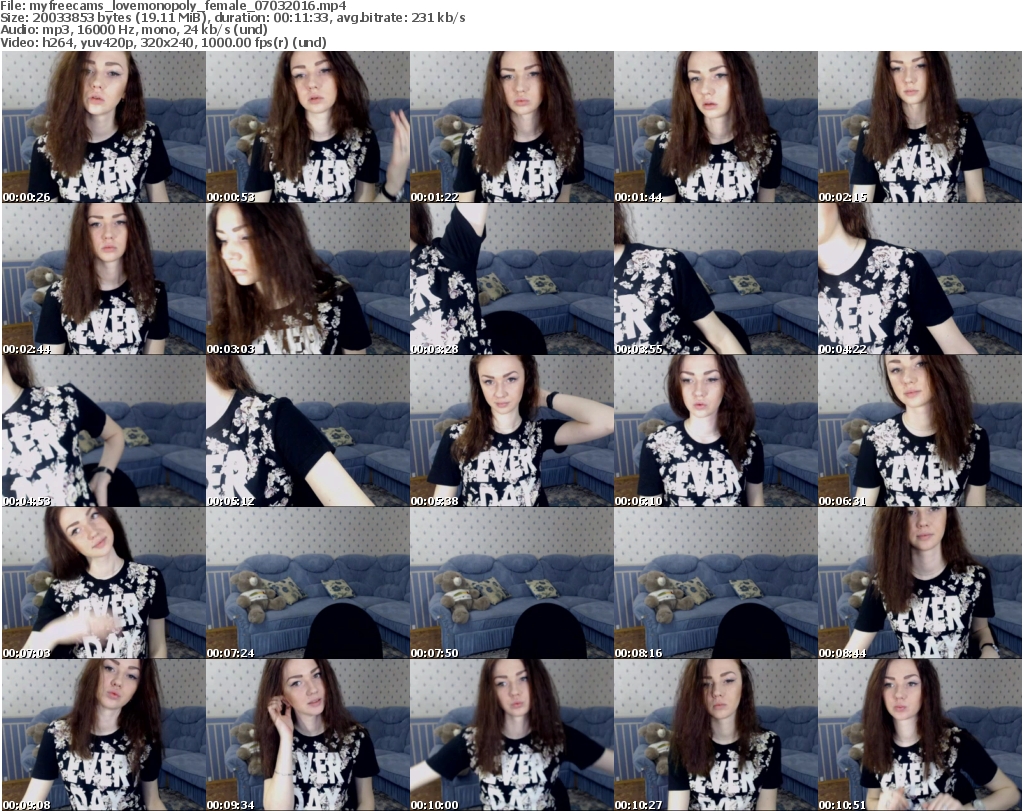Image resolution: width=1024 pixels, height=811 pixels.
Task: Open the last thumbnail at 00:10:51
Action: (920, 735)
